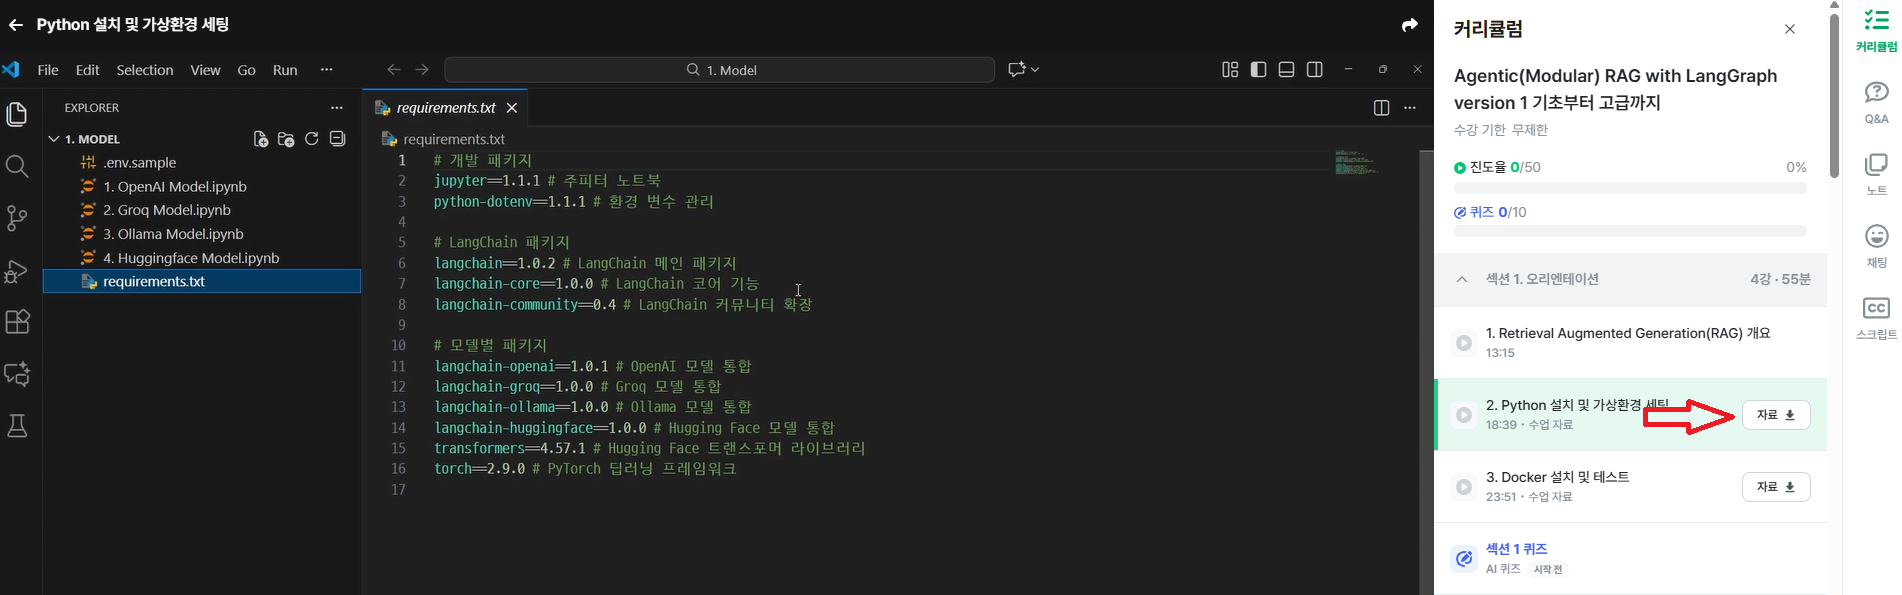Click the jupyter==1.1.1 line in editor
The width and height of the screenshot is (1902, 595).
pyautogui.click(x=547, y=181)
